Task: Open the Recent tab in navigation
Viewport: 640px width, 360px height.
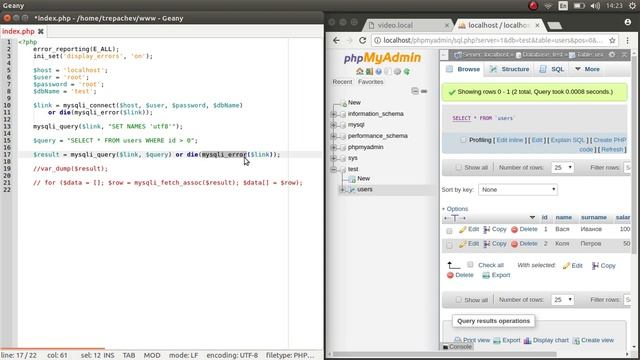Action: (x=342, y=82)
